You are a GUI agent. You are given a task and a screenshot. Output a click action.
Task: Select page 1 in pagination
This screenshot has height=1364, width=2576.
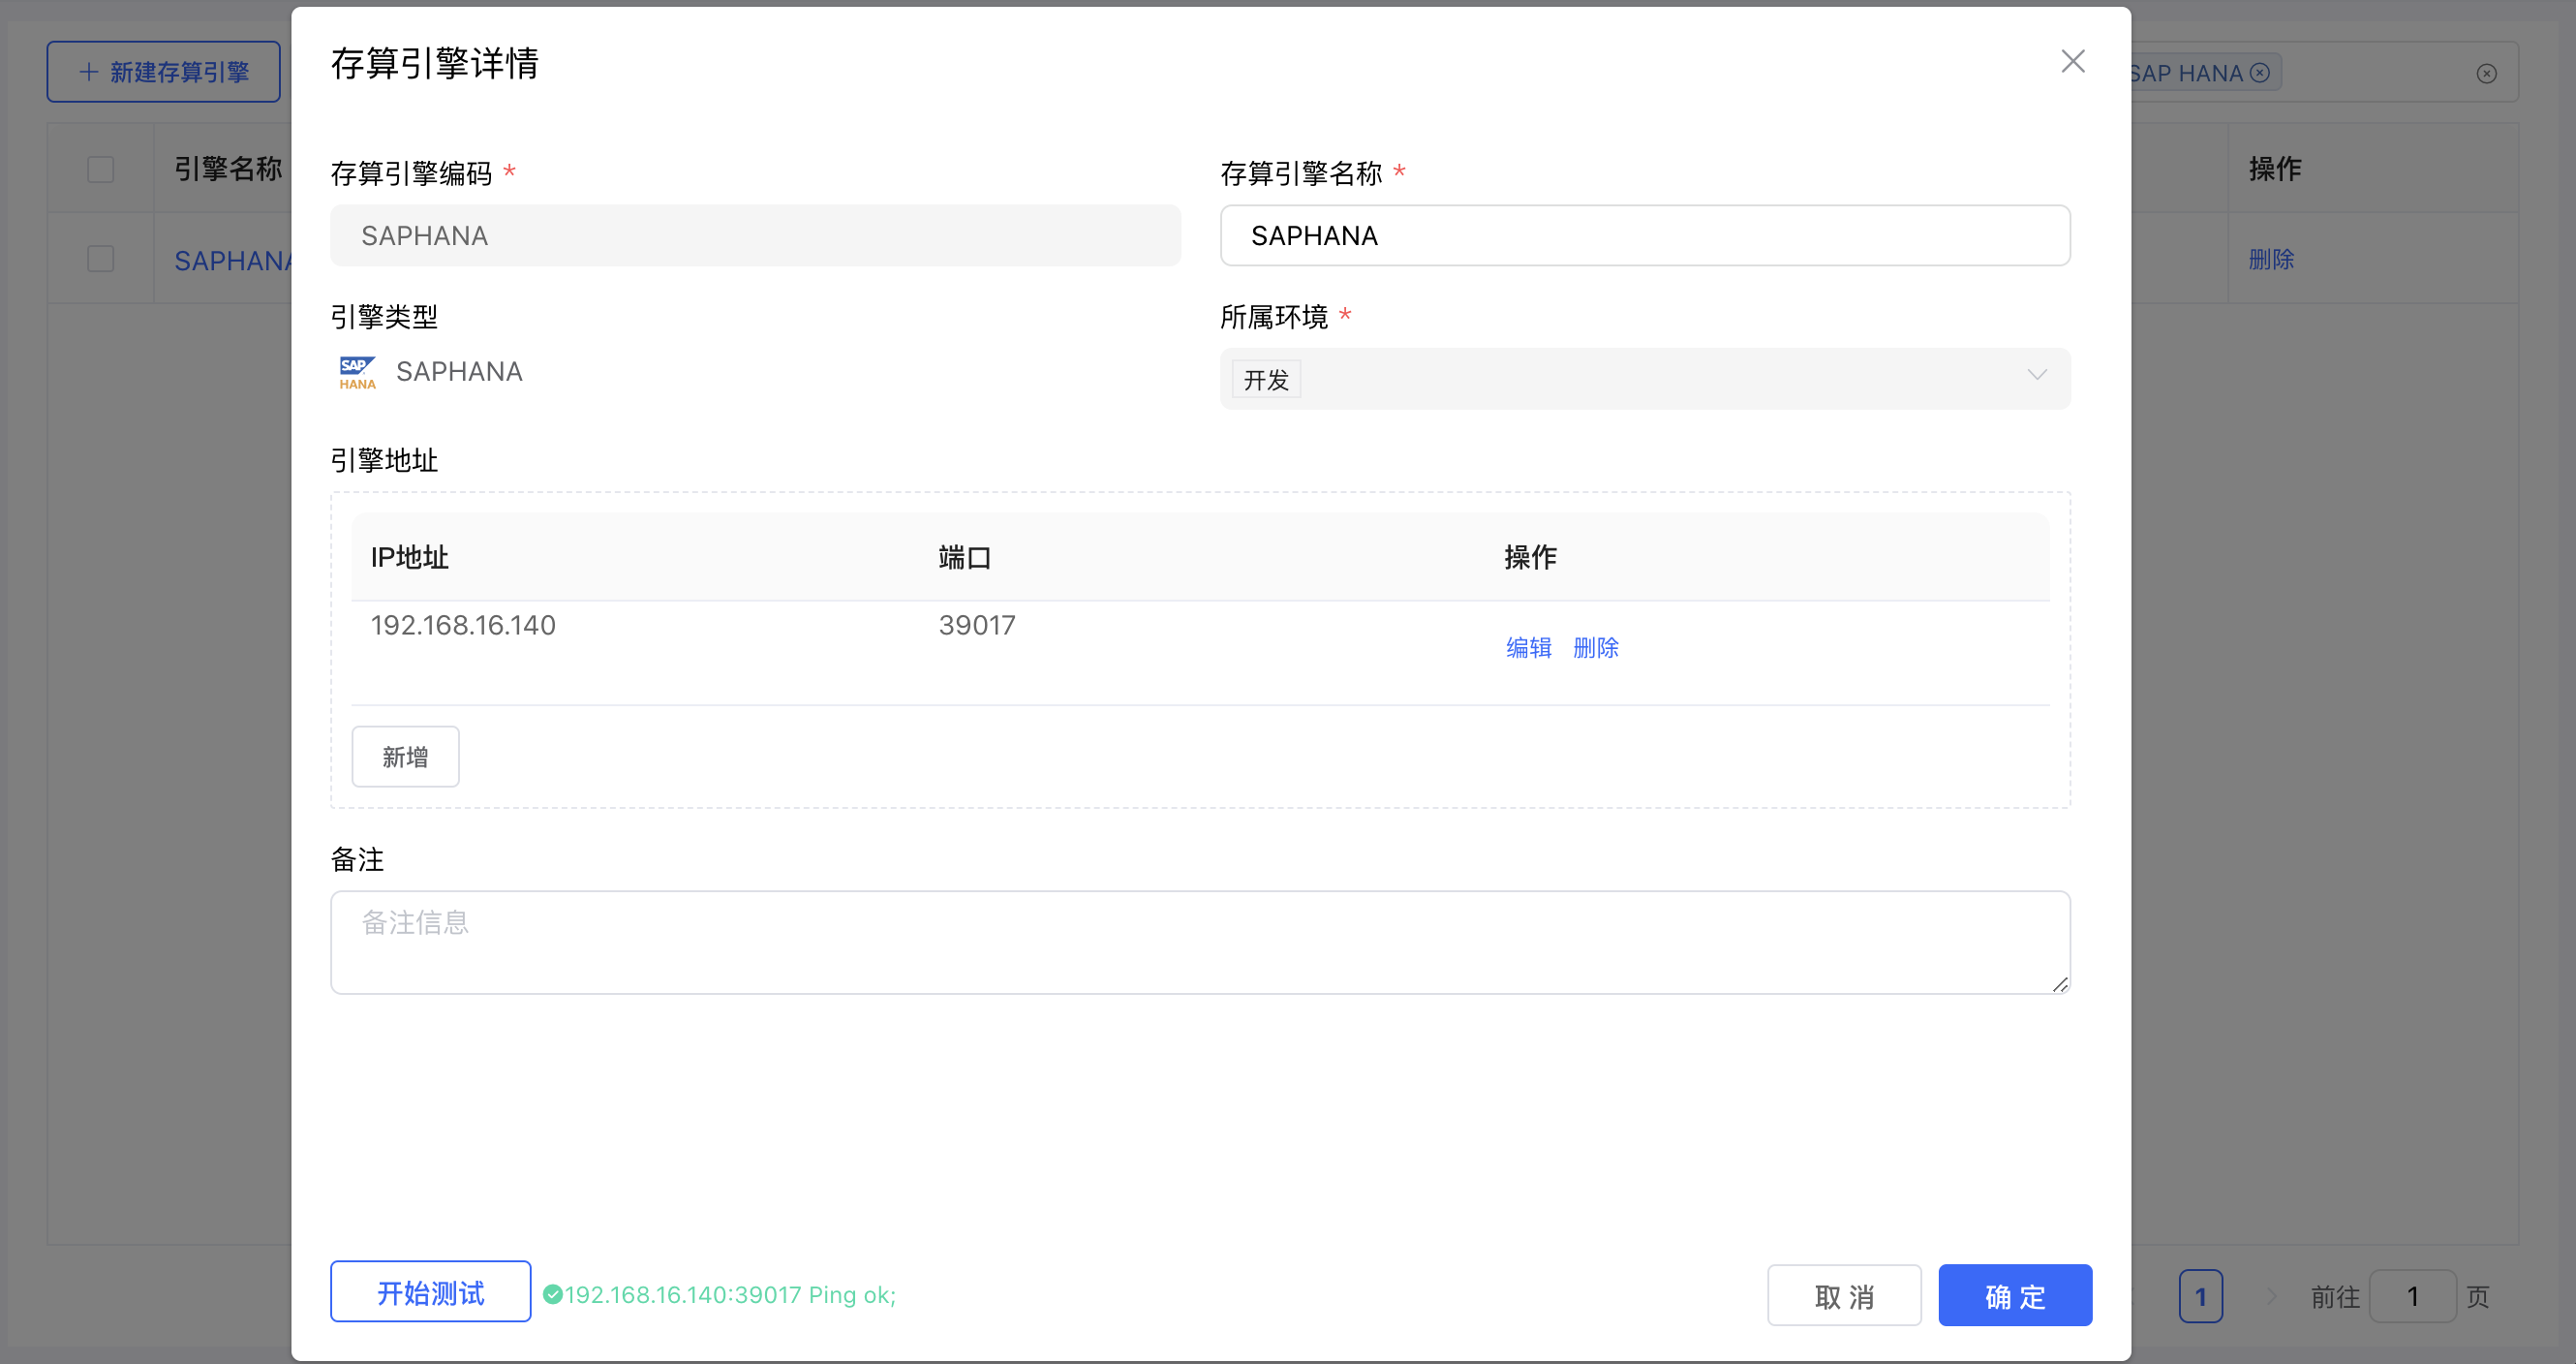pos(2200,1296)
